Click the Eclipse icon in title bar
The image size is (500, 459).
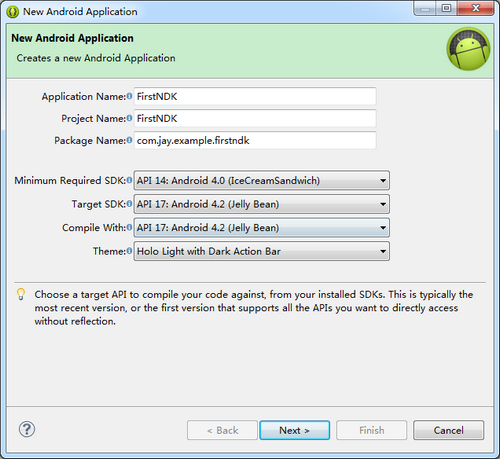pos(12,12)
